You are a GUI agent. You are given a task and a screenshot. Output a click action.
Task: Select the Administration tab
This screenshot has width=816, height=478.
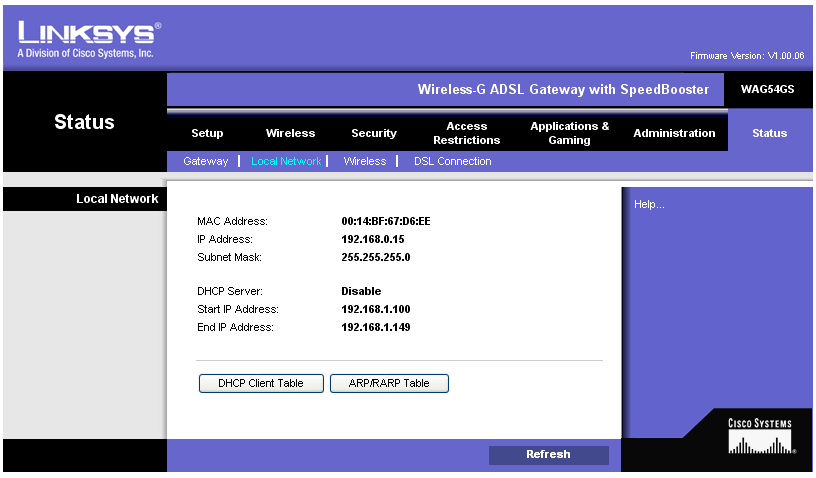pos(674,133)
